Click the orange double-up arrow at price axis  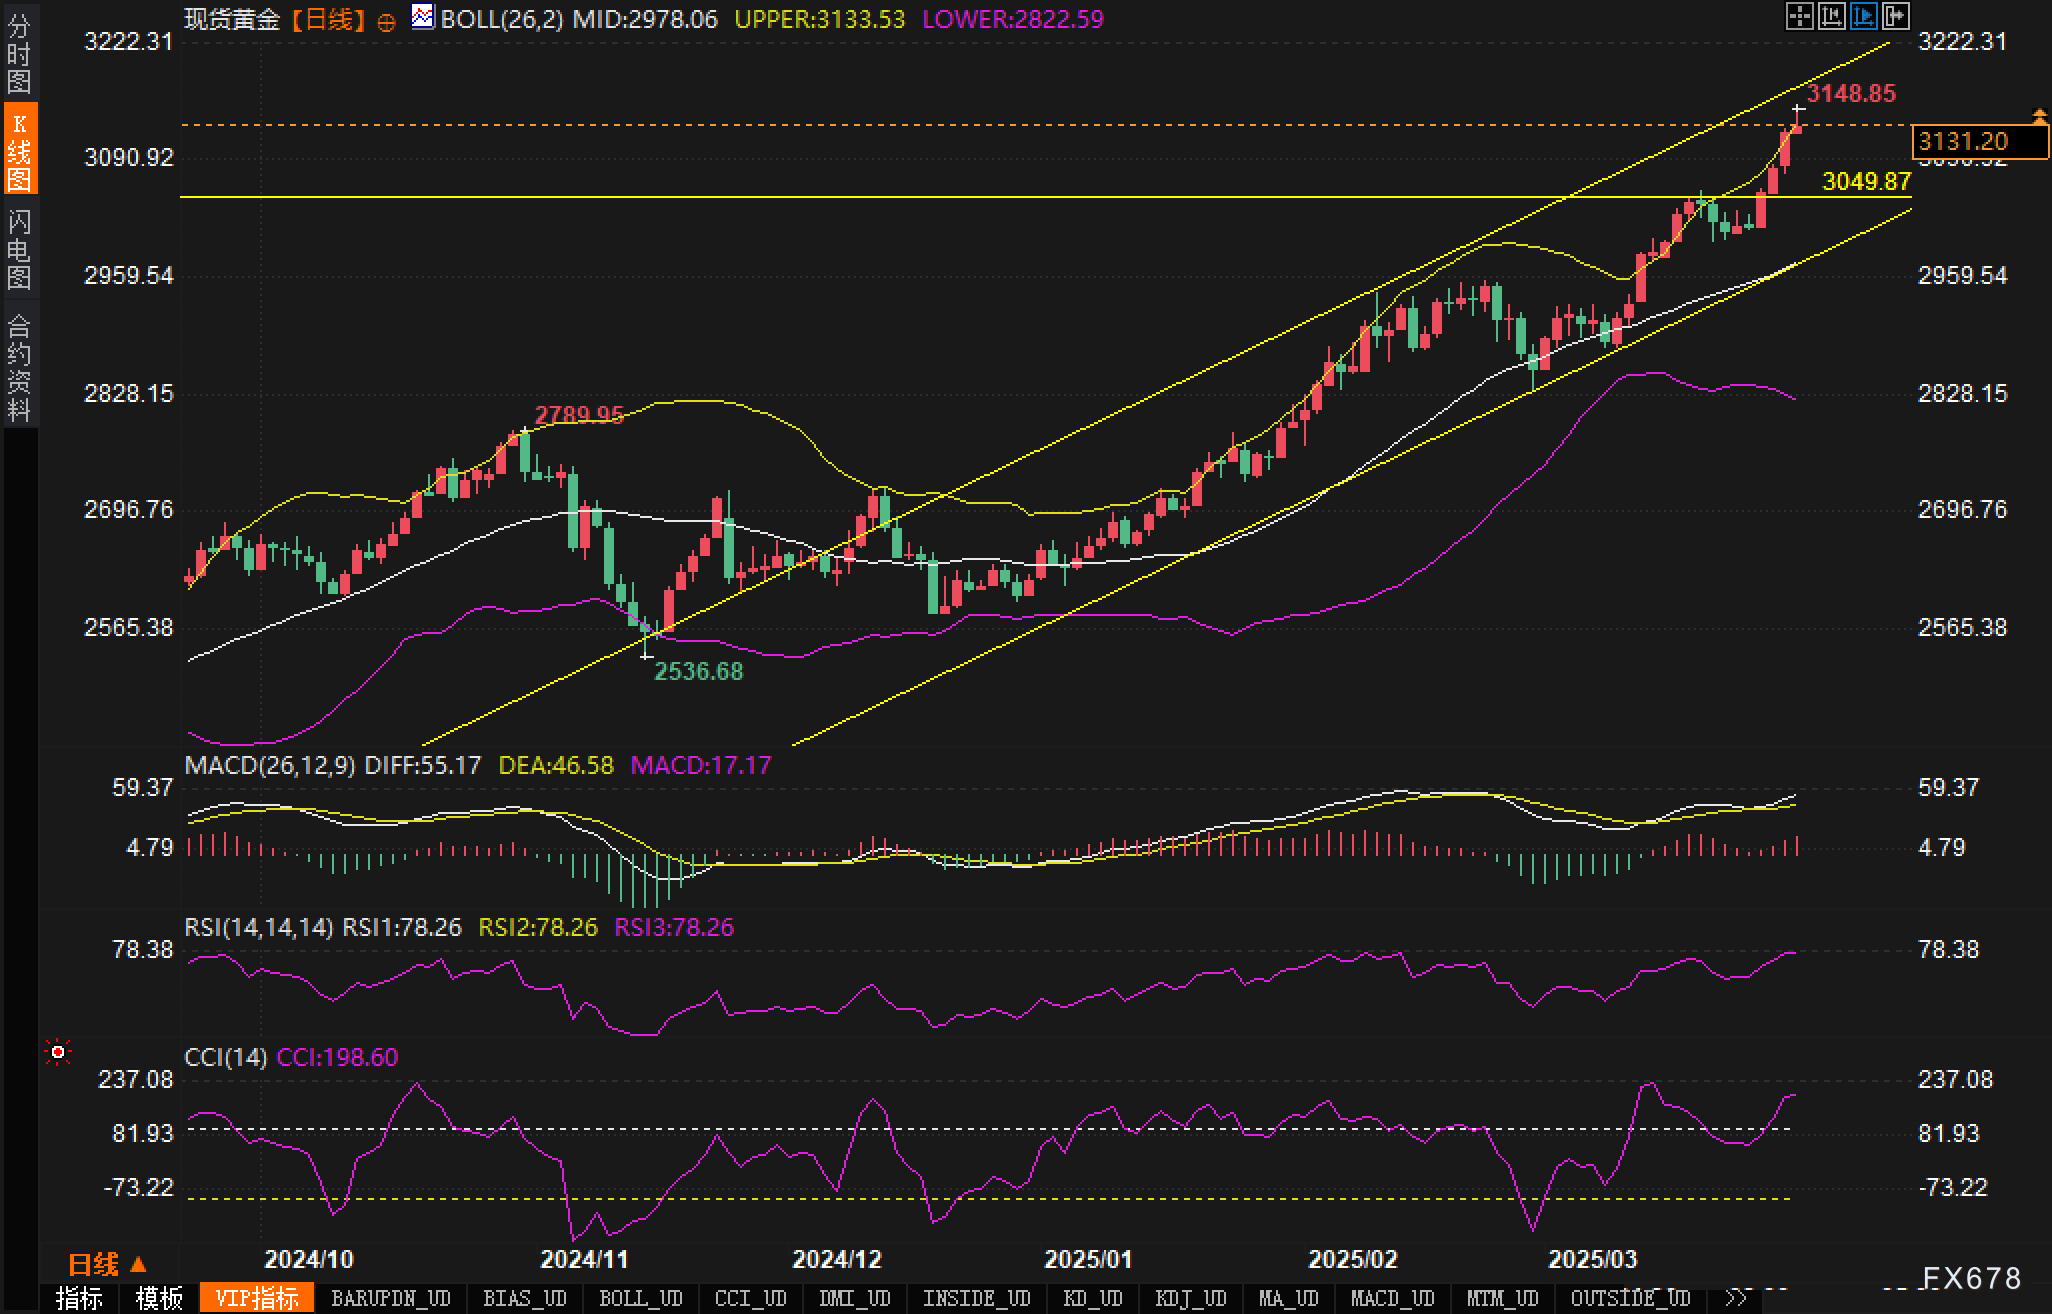click(2039, 117)
